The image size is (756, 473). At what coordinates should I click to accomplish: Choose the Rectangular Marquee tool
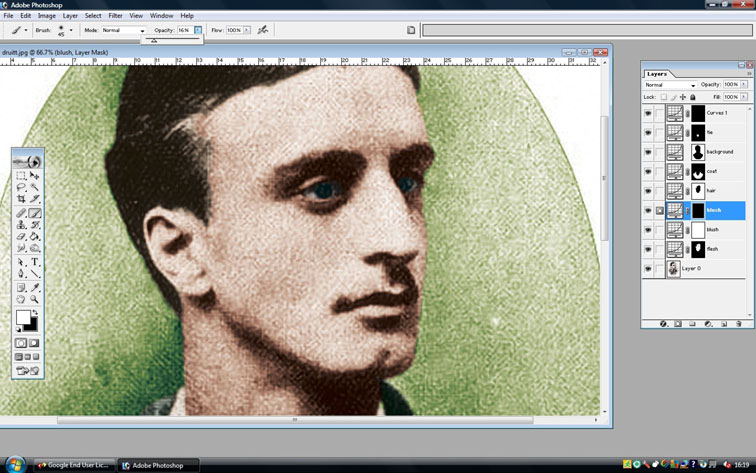point(21,175)
